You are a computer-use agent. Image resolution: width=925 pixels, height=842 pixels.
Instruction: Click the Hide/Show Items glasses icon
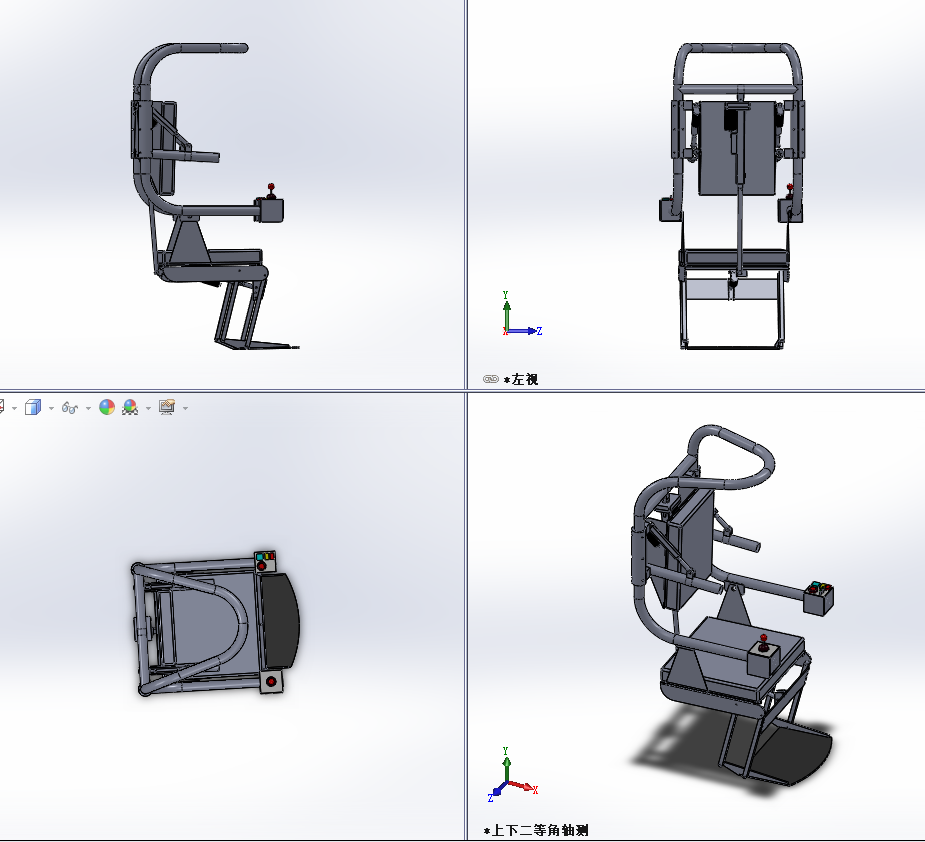click(70, 408)
